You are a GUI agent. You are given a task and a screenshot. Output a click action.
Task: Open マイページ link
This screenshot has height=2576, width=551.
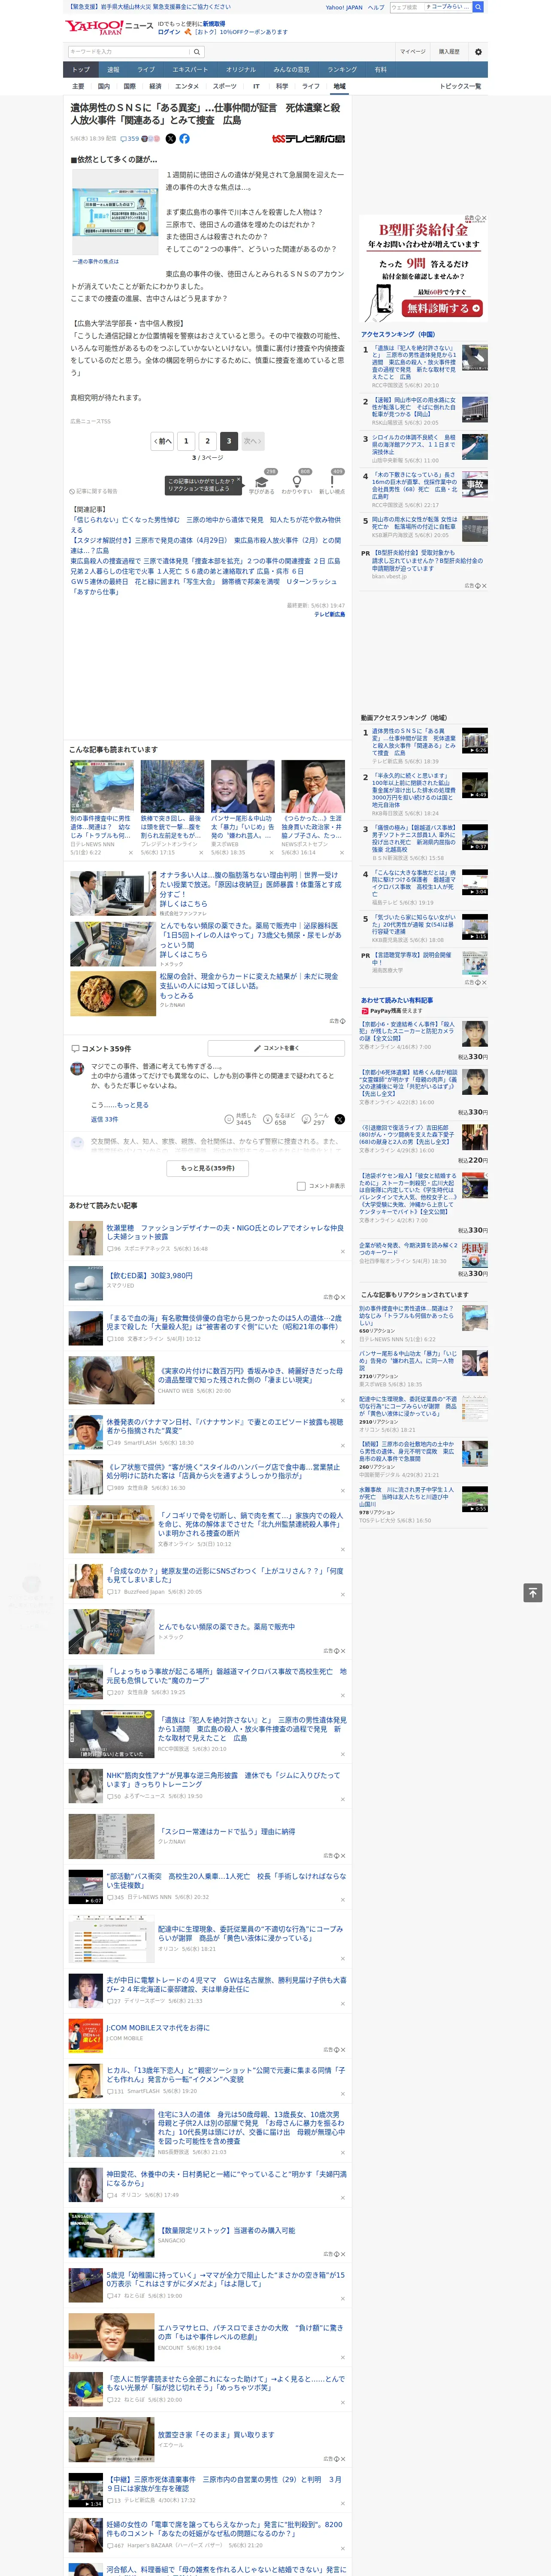point(412,51)
